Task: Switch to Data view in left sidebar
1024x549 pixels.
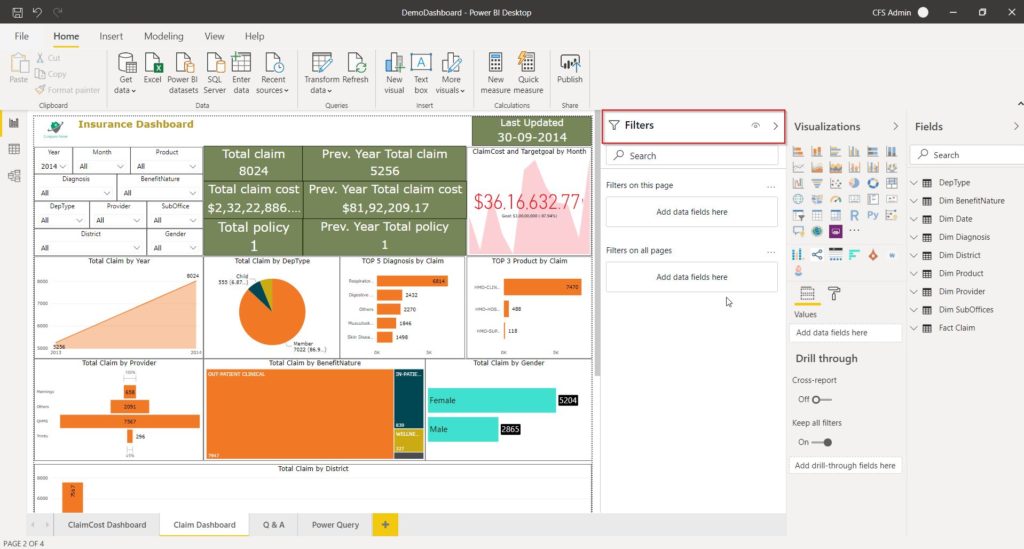Action: (x=14, y=149)
